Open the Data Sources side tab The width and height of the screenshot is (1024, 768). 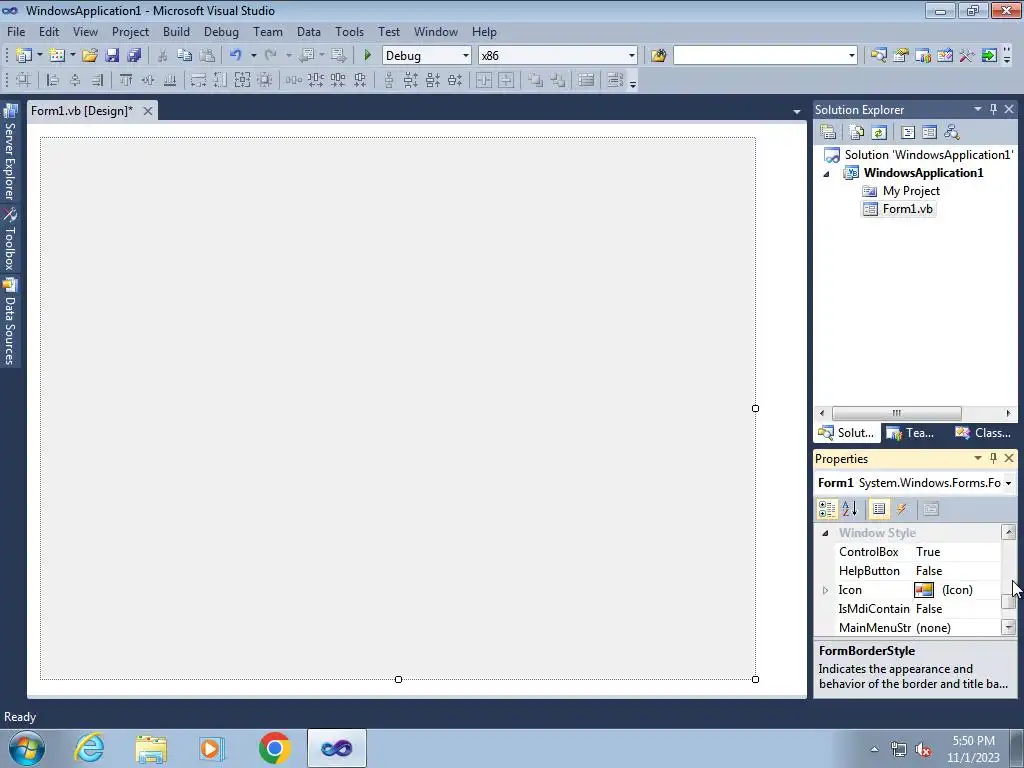click(x=10, y=321)
